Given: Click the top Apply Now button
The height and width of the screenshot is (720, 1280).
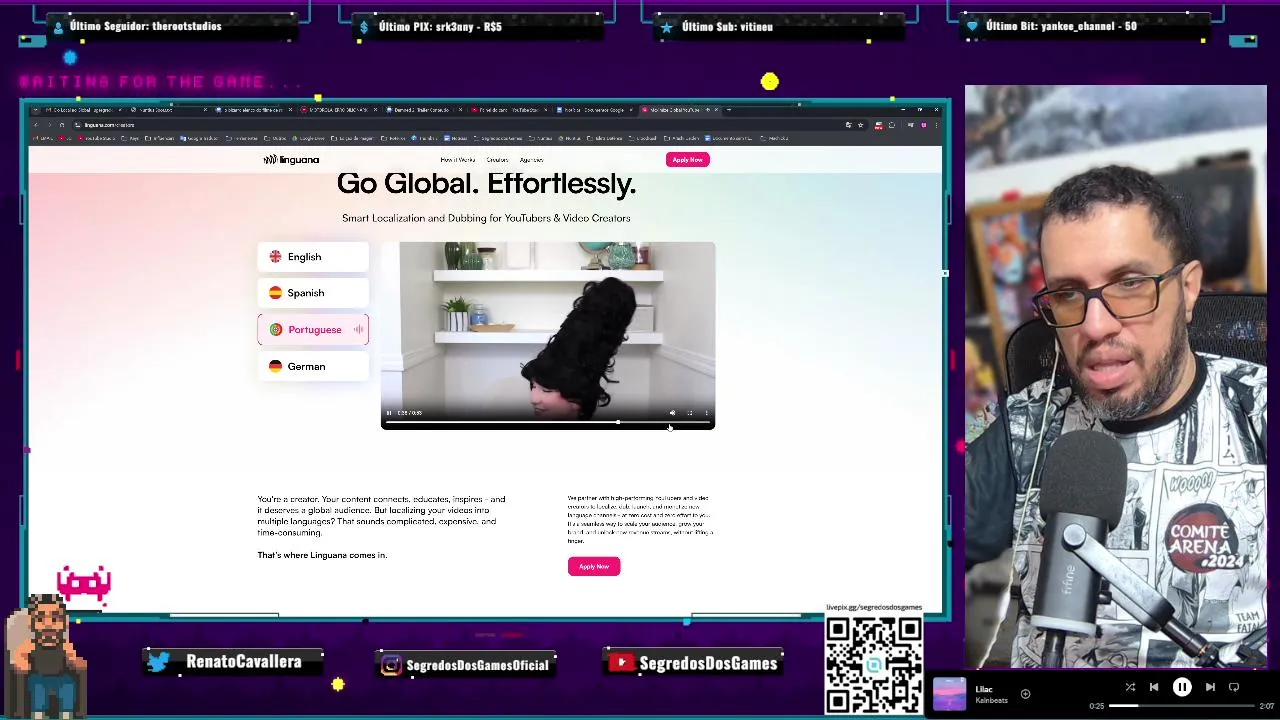Looking at the screenshot, I should (687, 160).
